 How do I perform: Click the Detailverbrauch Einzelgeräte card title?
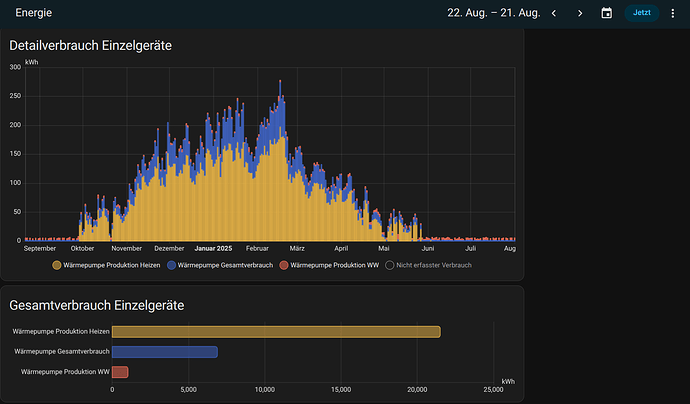88,45
